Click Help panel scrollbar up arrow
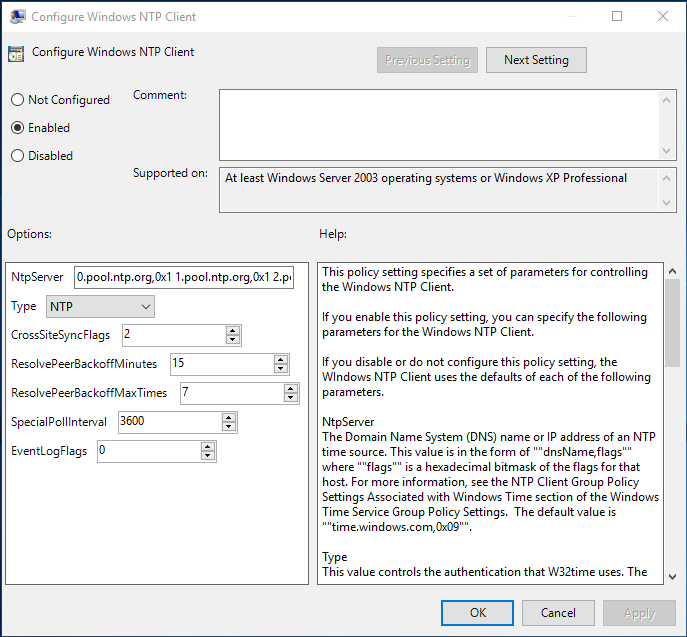687x637 pixels. [x=673, y=271]
